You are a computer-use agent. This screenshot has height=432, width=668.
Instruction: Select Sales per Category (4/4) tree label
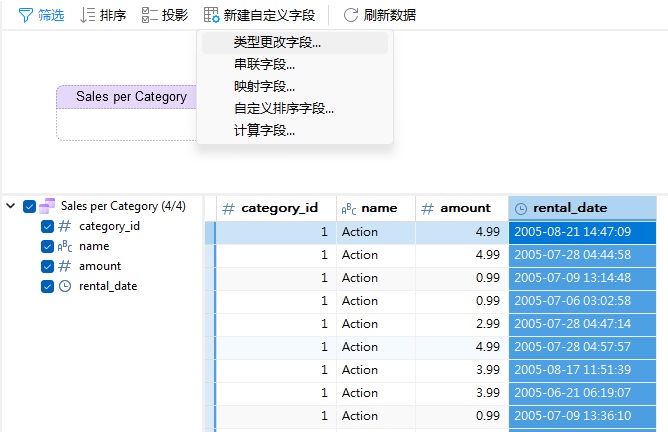point(123,206)
